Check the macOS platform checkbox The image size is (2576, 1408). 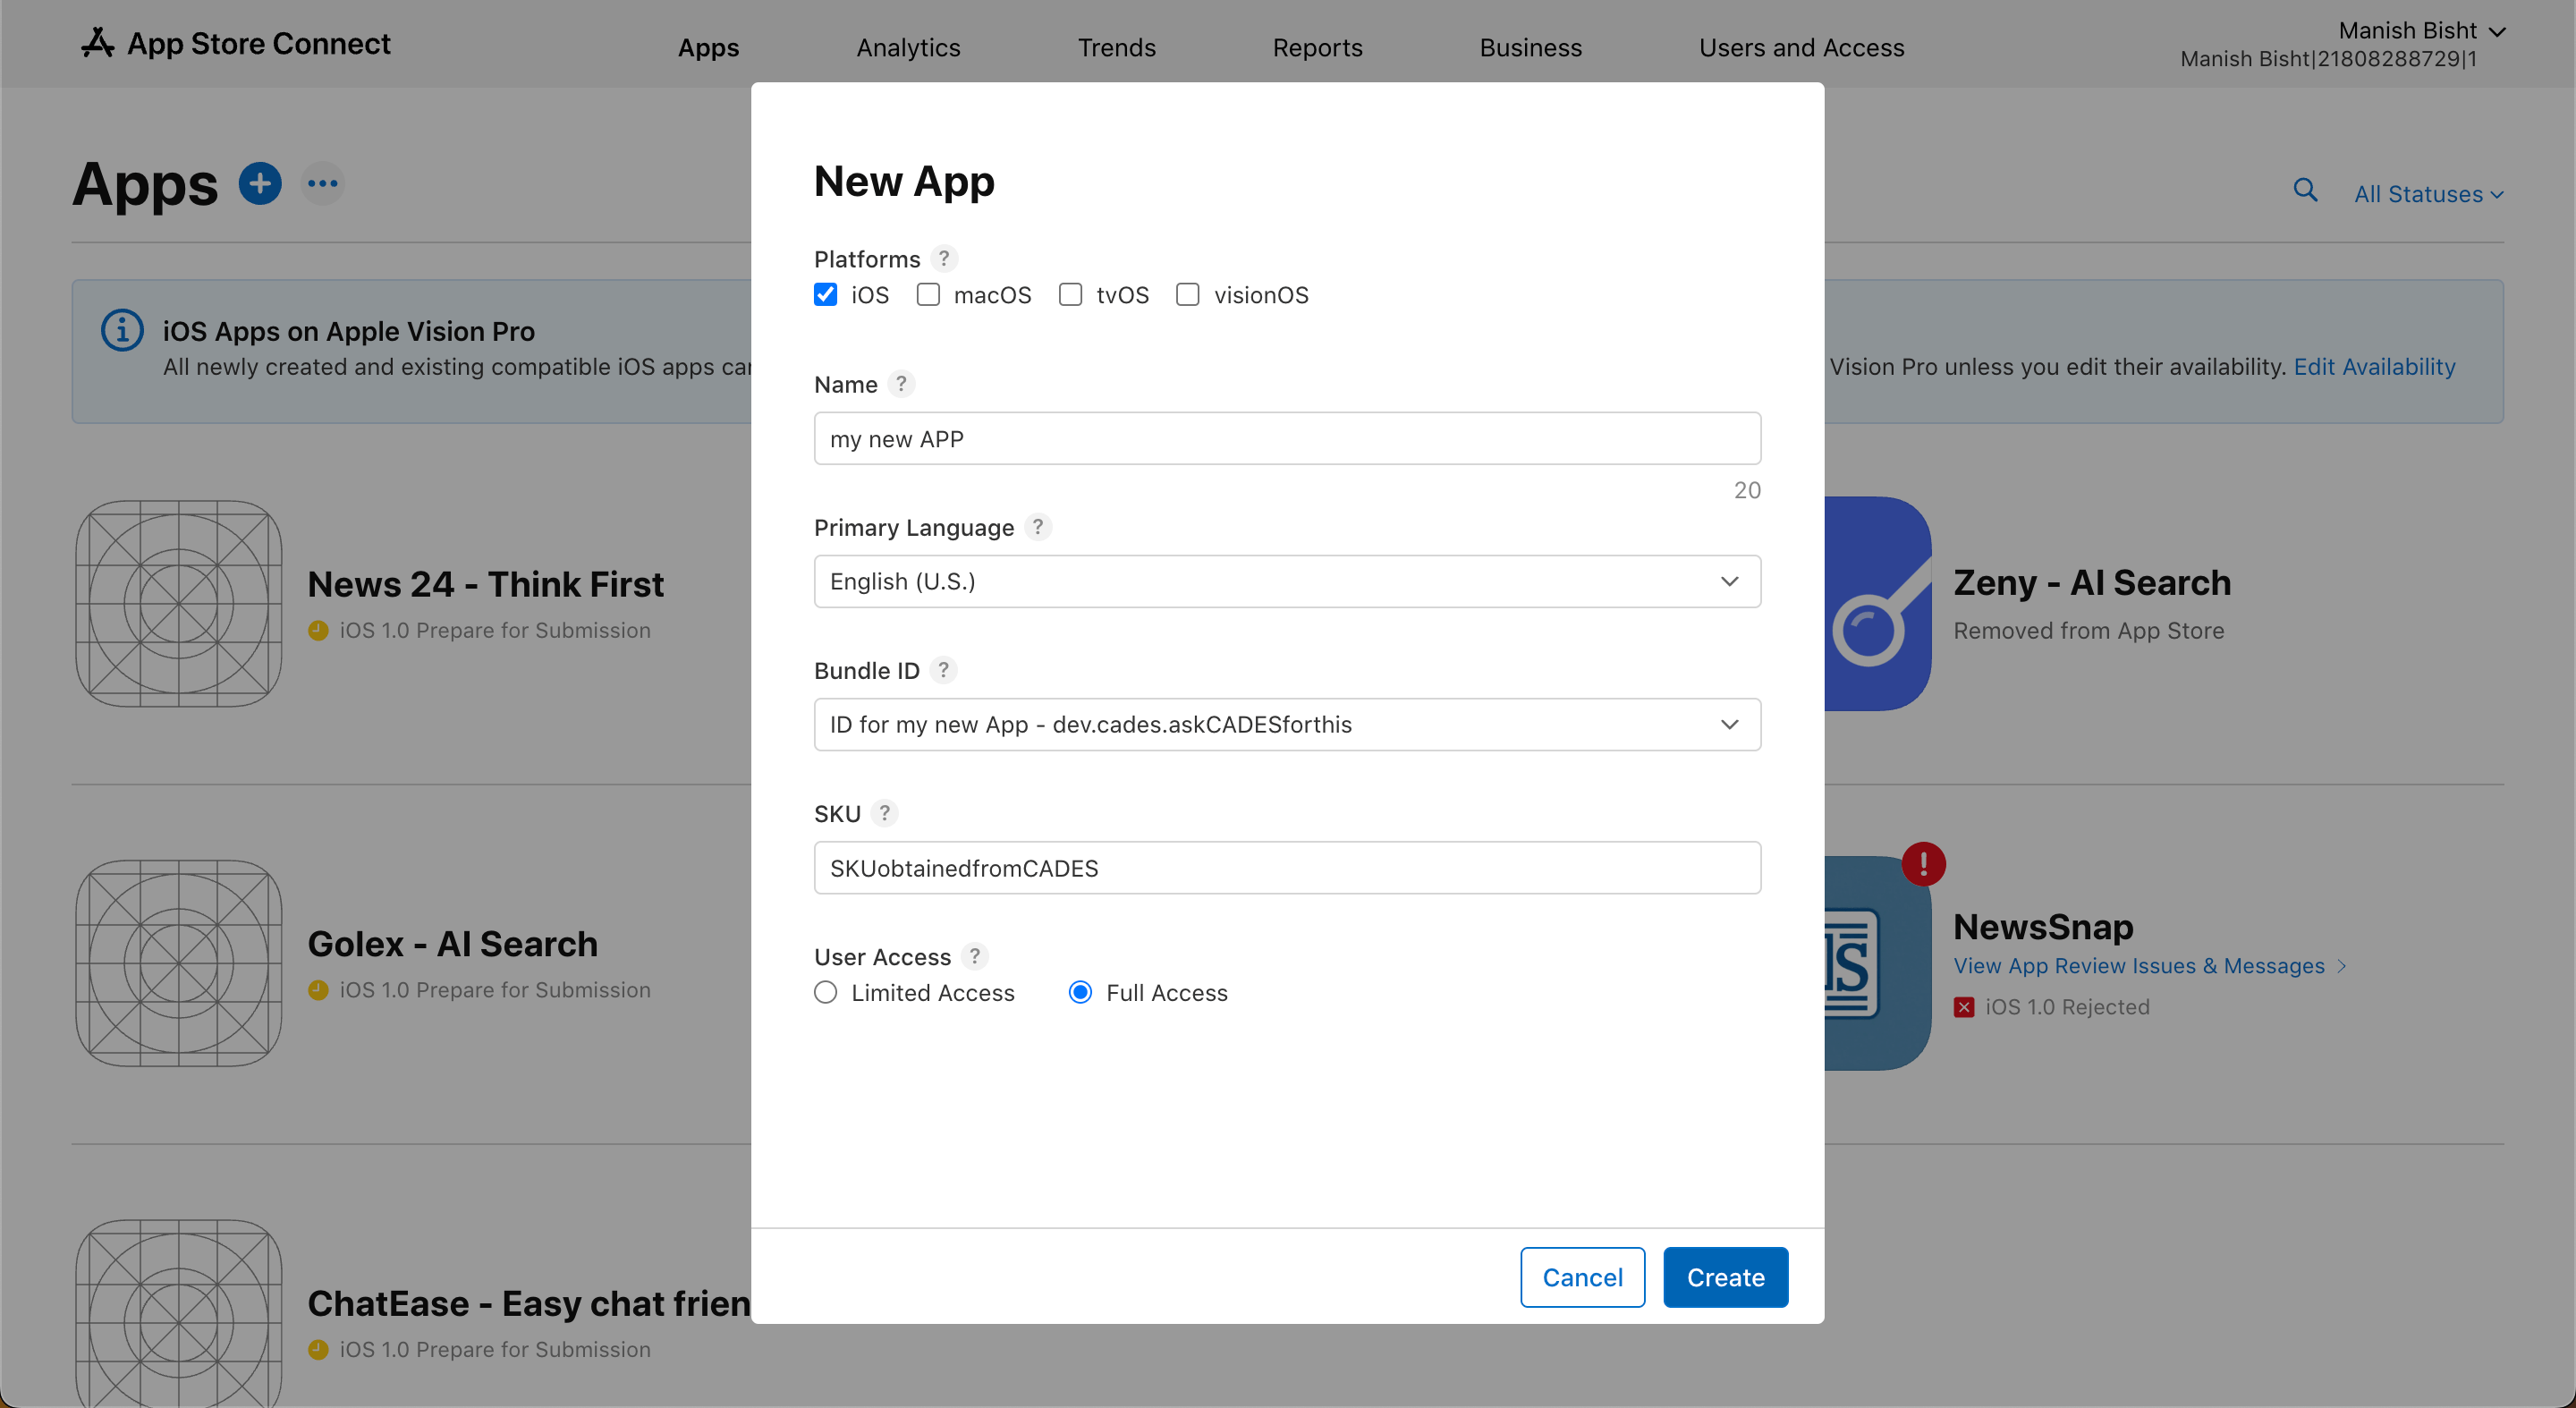(x=928, y=295)
